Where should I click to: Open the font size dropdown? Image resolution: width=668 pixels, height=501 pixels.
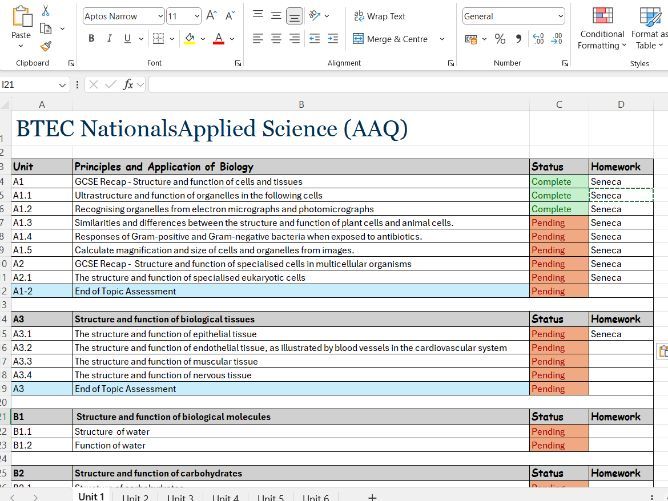click(197, 16)
